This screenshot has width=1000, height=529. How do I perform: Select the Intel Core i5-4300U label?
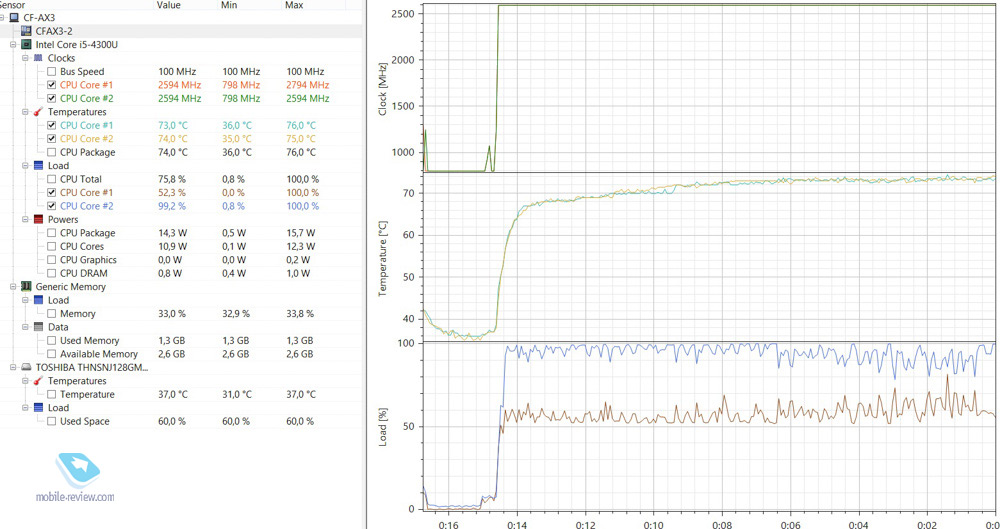coord(77,45)
